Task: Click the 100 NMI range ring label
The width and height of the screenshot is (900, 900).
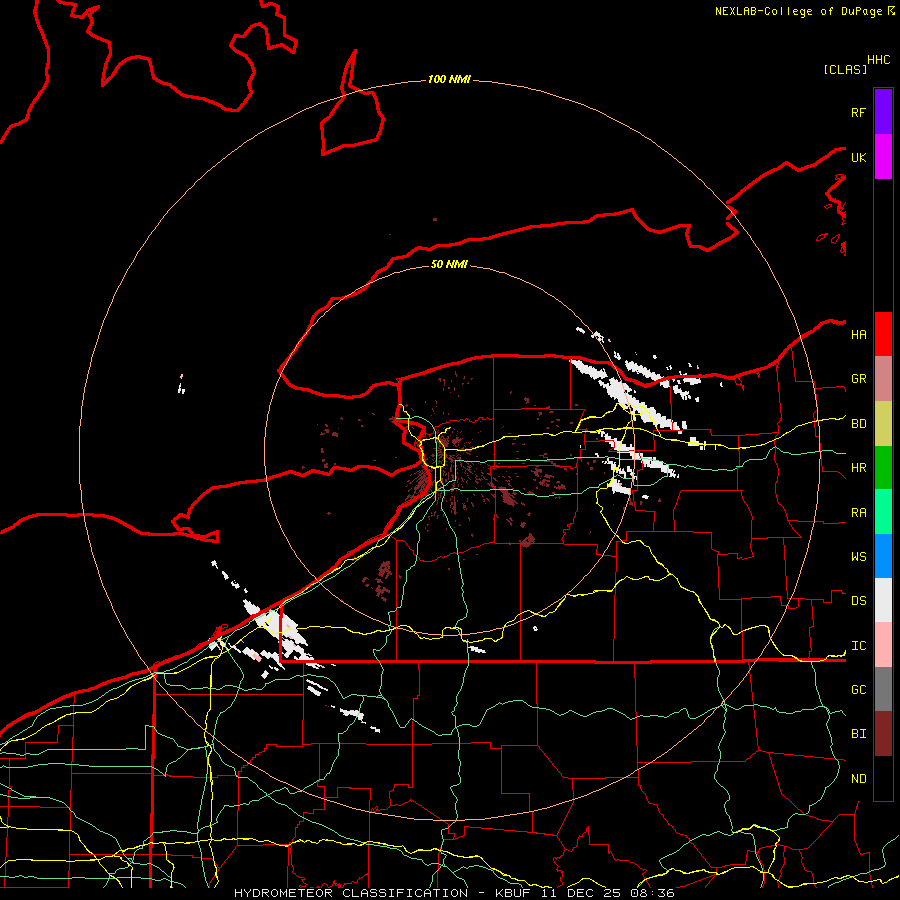Action: point(449,79)
